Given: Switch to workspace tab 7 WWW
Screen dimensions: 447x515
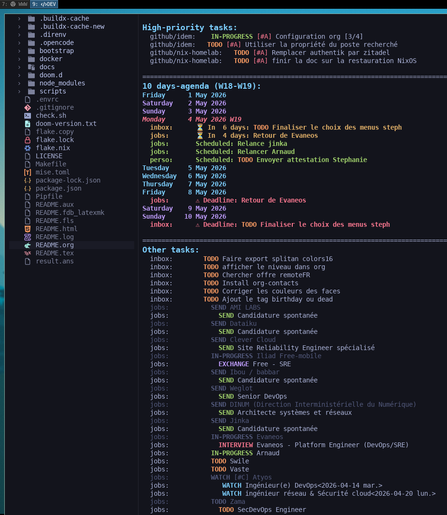Looking at the screenshot, I should pos(15,4).
